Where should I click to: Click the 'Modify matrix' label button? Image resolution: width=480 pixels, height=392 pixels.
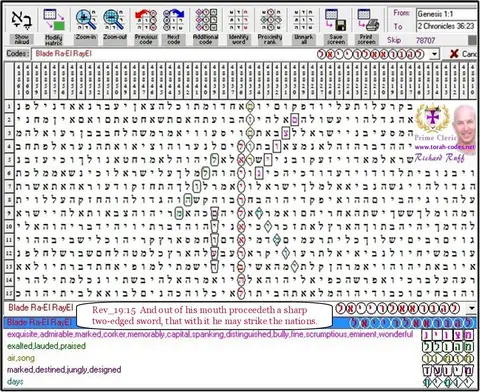[x=54, y=40]
